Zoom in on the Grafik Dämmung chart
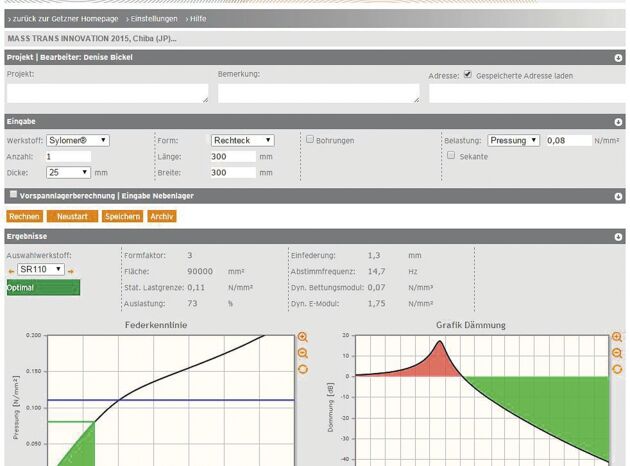The image size is (630, 466). pyautogui.click(x=617, y=338)
